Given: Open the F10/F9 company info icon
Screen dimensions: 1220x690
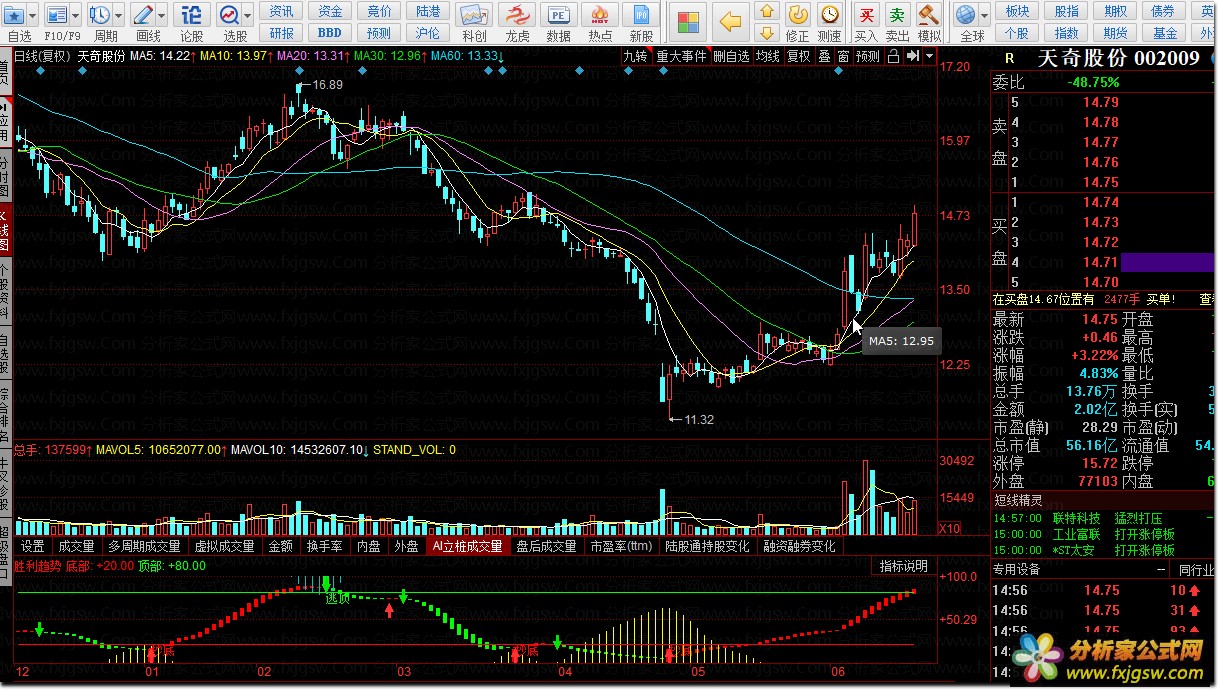Looking at the screenshot, I should tap(57, 15).
